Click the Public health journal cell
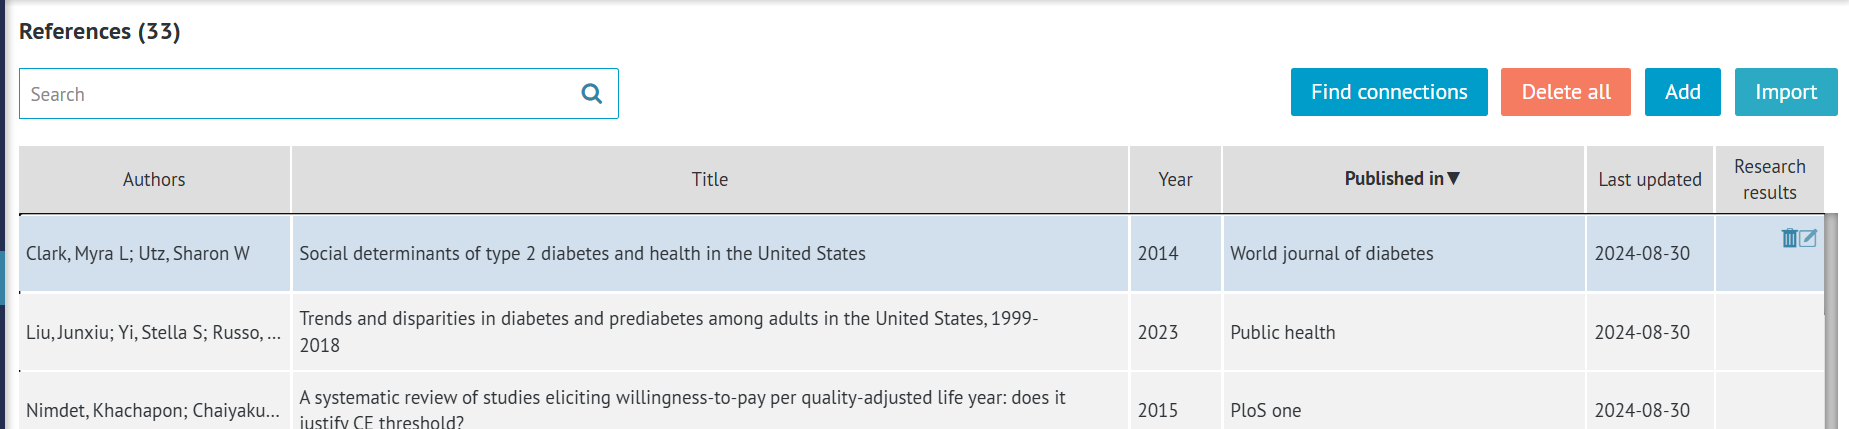 [1403, 332]
